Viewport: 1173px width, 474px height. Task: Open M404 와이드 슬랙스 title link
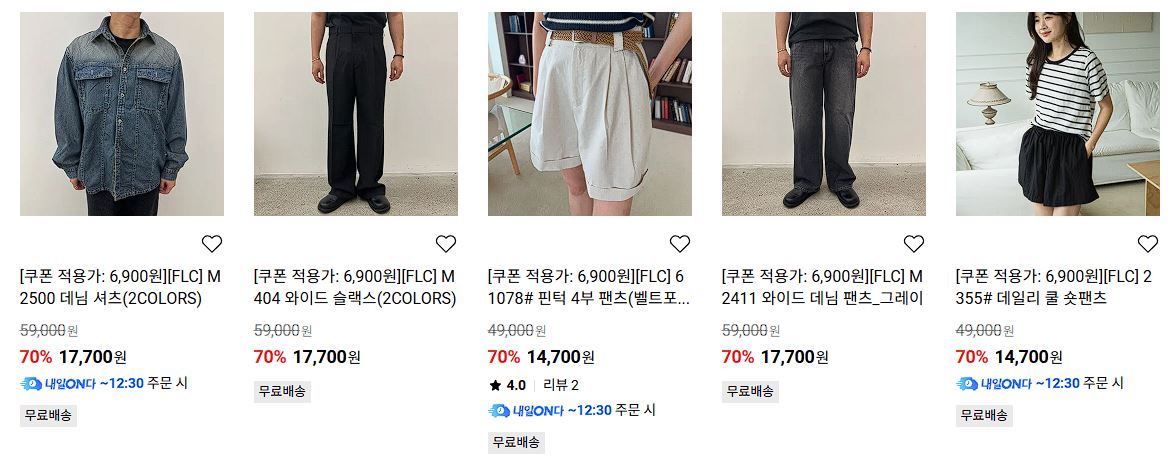click(355, 288)
